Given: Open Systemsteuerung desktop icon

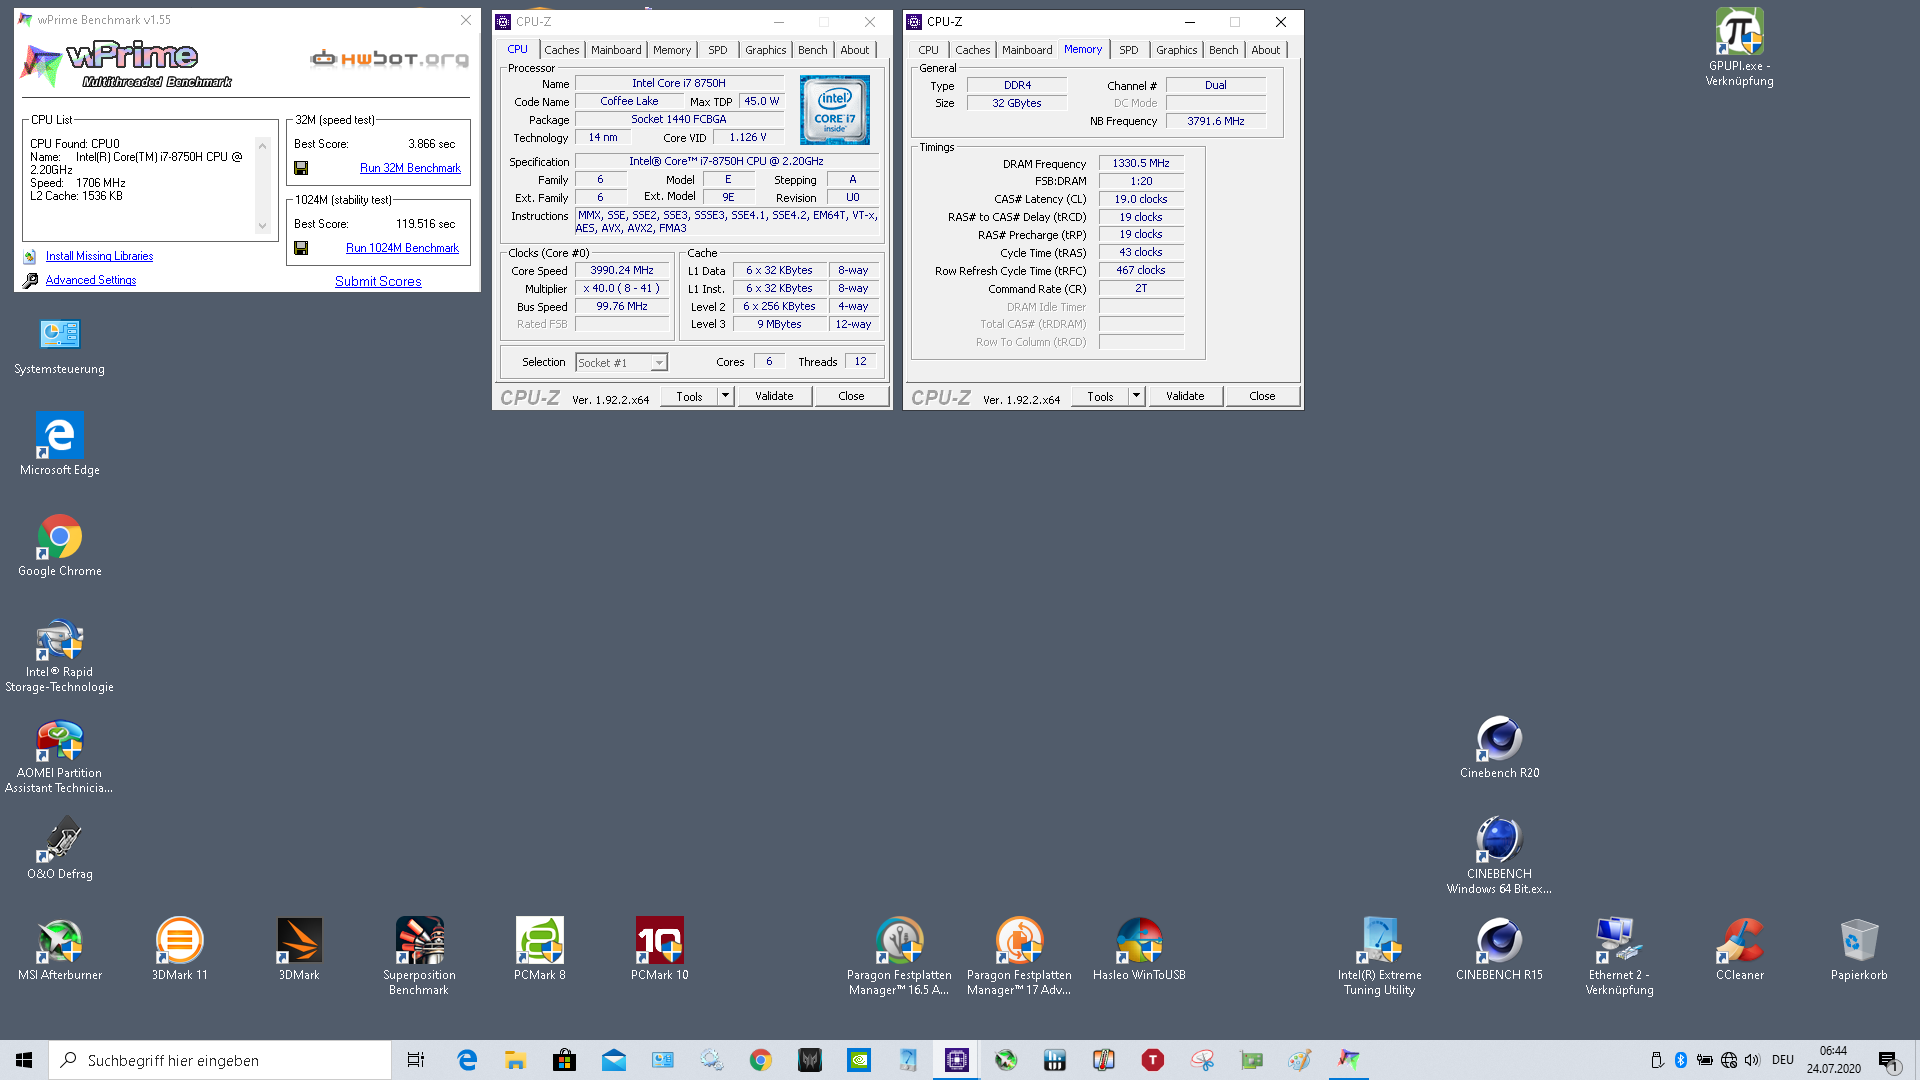Looking at the screenshot, I should click(60, 346).
